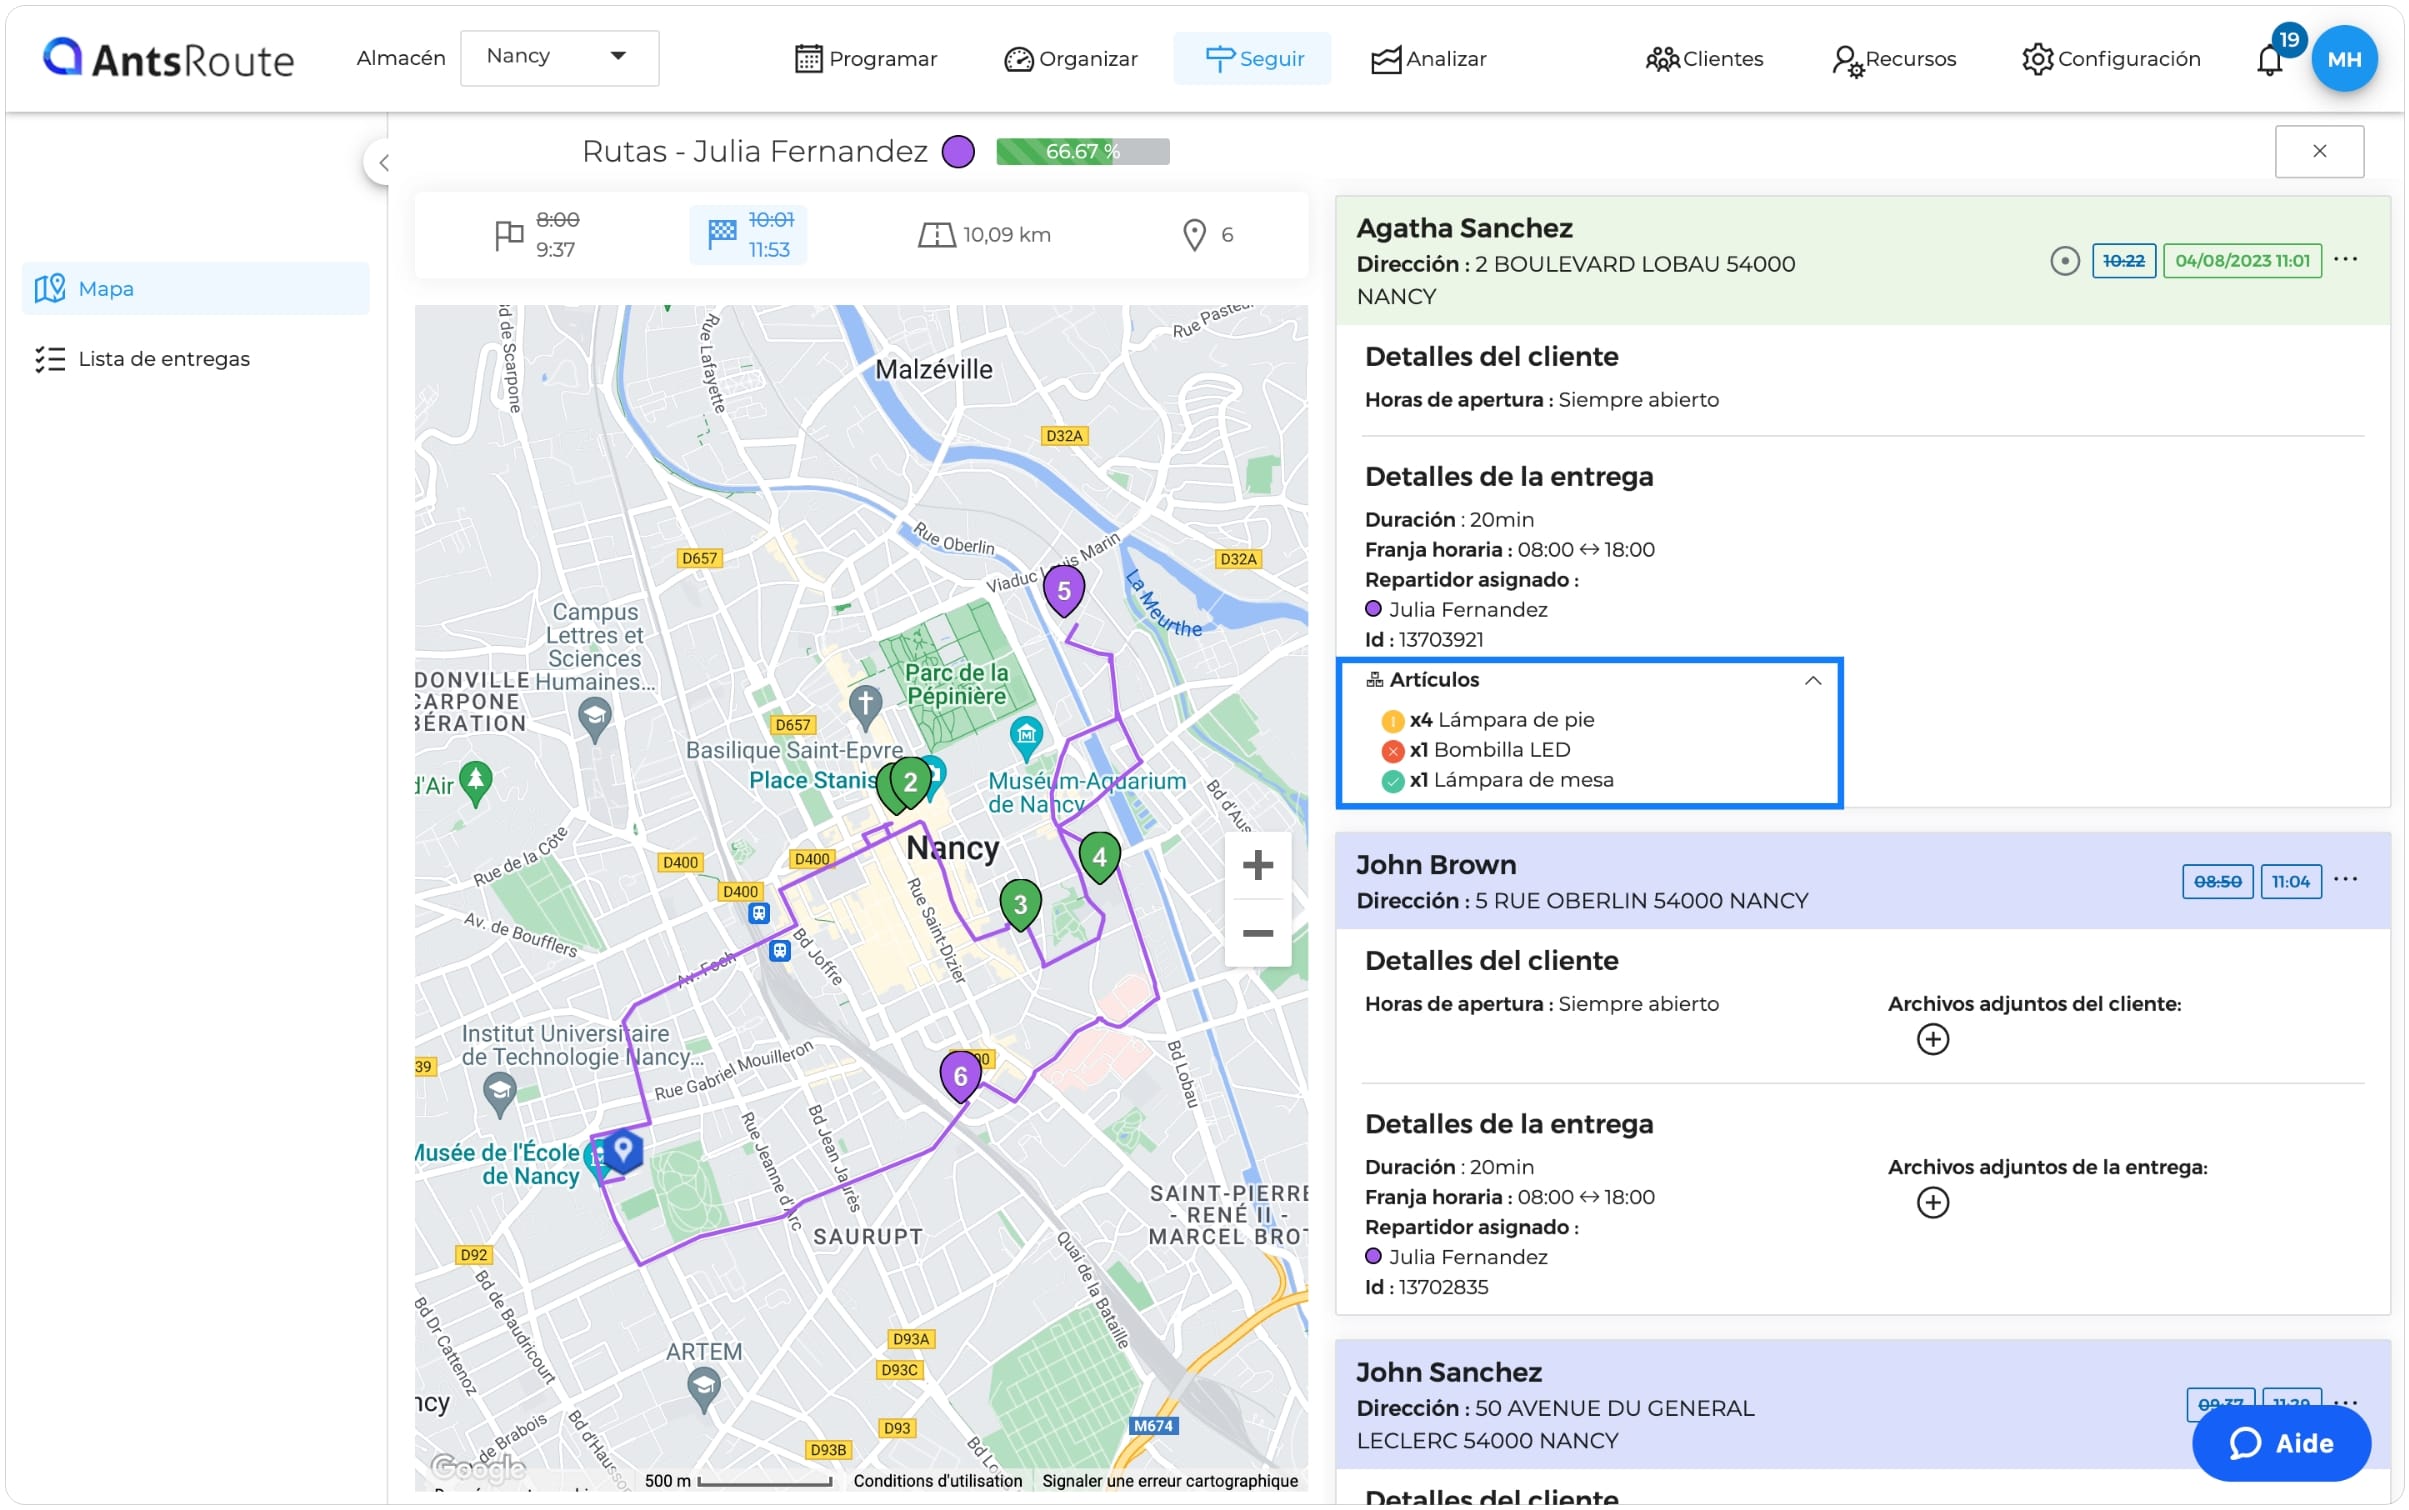Select the Seguir tab

pyautogui.click(x=1252, y=59)
